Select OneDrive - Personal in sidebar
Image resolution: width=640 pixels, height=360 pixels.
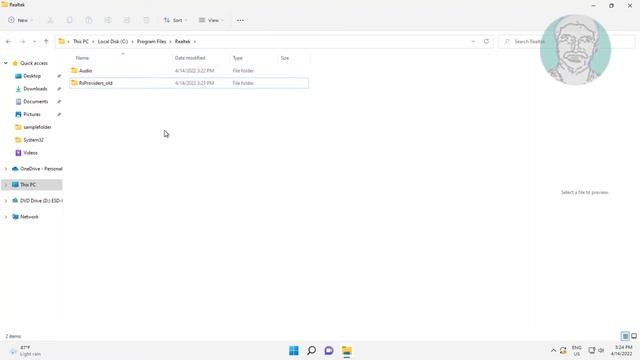coord(41,169)
